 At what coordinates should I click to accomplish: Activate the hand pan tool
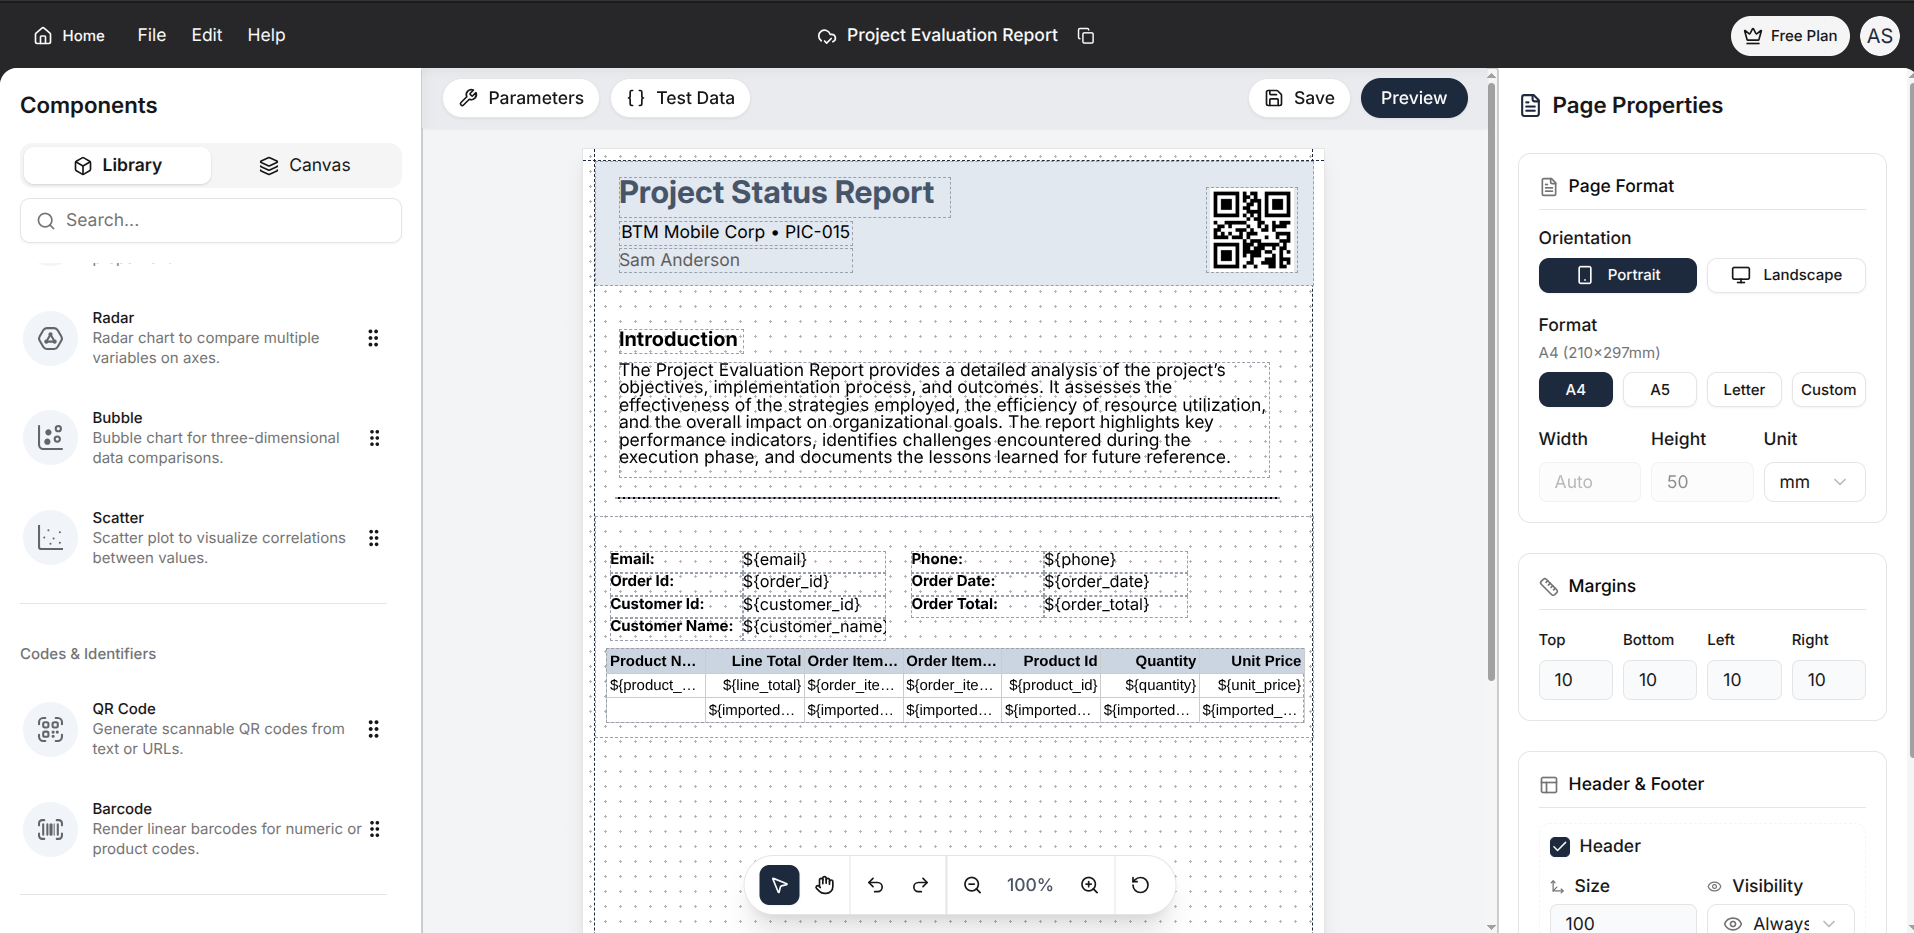click(x=825, y=885)
